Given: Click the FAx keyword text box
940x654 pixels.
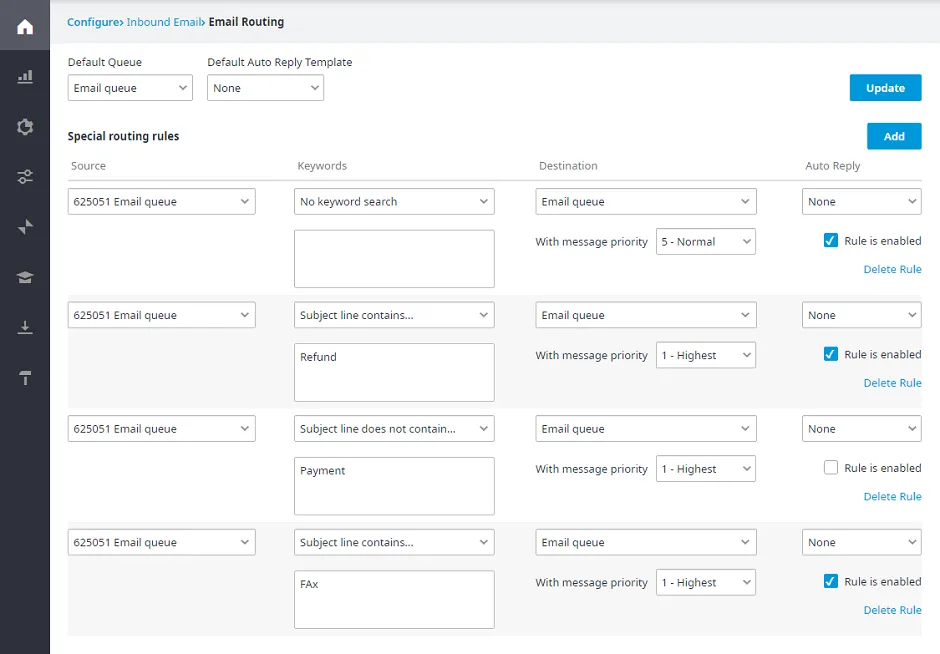Looking at the screenshot, I should point(394,599).
